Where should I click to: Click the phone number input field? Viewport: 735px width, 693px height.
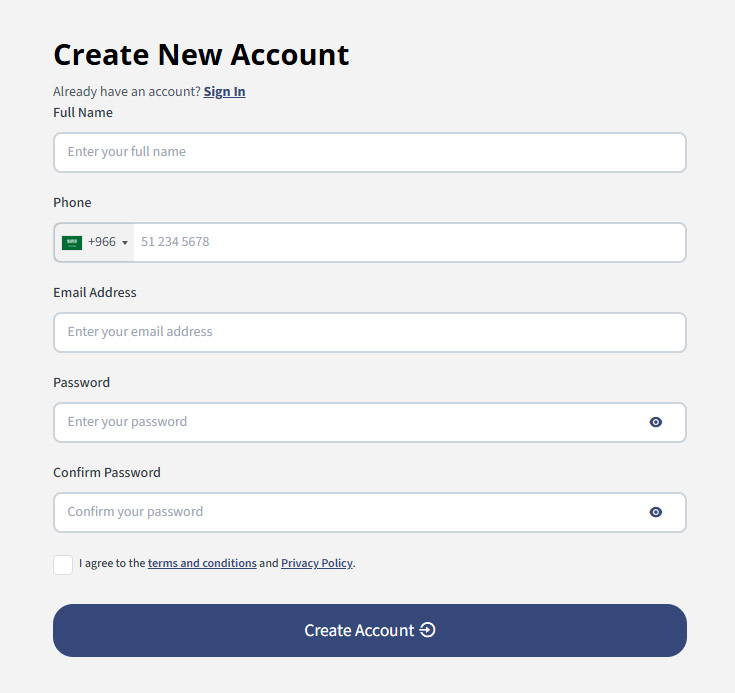click(x=408, y=242)
